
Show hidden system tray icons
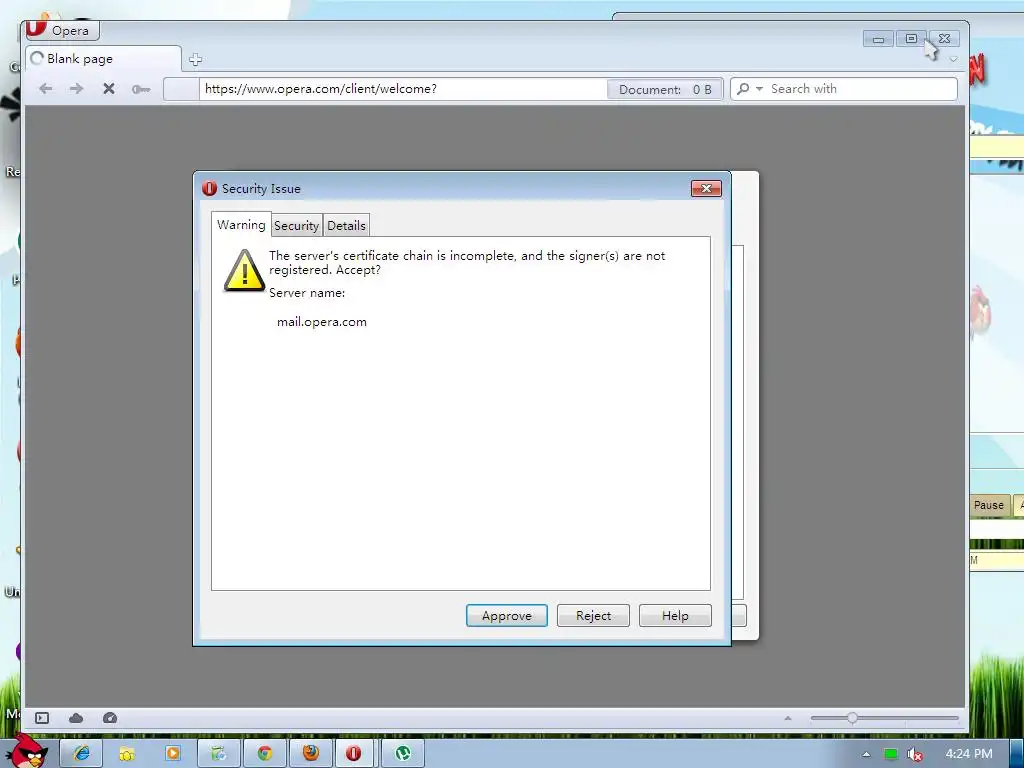pyautogui.click(x=866, y=754)
